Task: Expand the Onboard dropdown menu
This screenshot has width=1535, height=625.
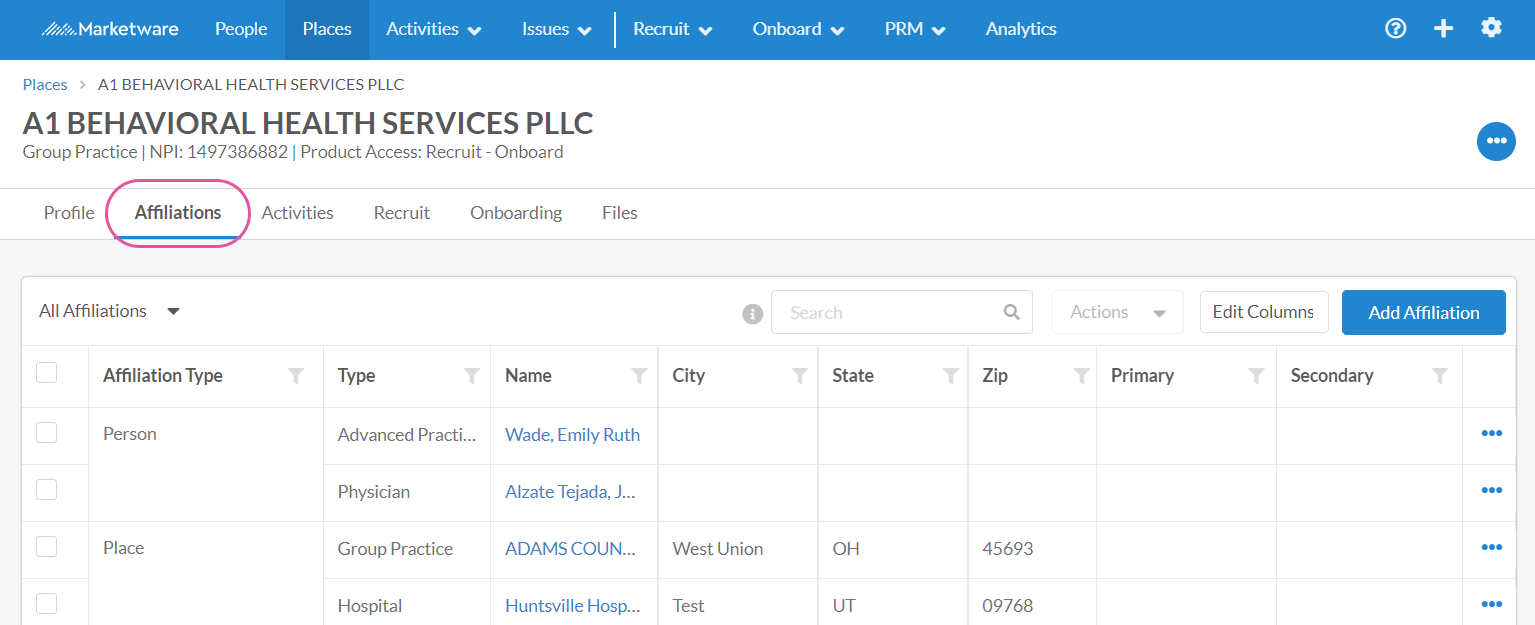Action: tap(799, 29)
